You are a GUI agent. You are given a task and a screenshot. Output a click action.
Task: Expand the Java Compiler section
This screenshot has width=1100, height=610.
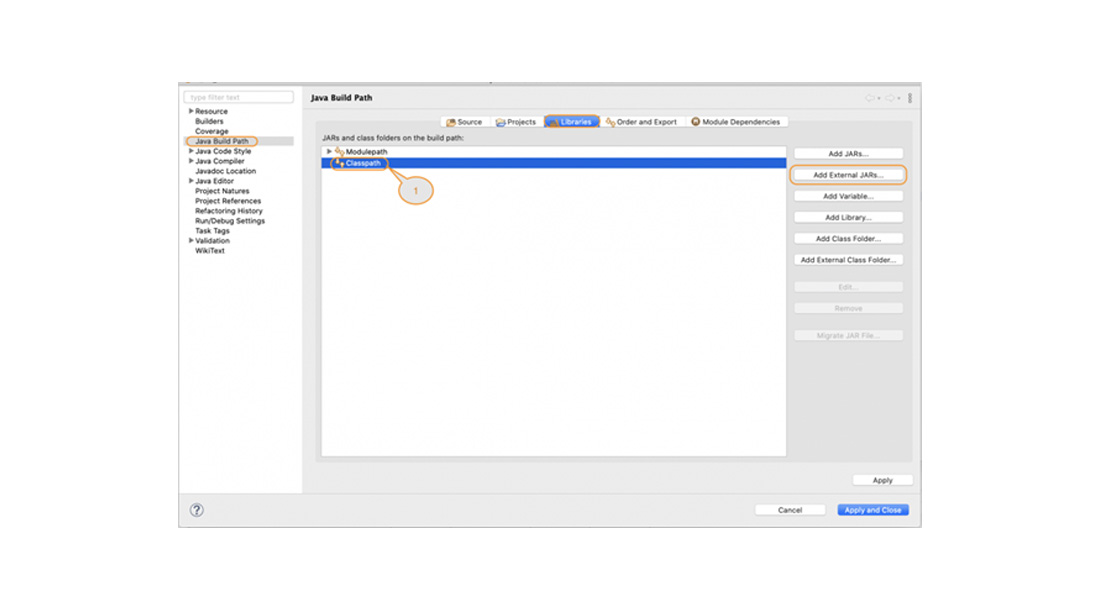point(190,161)
